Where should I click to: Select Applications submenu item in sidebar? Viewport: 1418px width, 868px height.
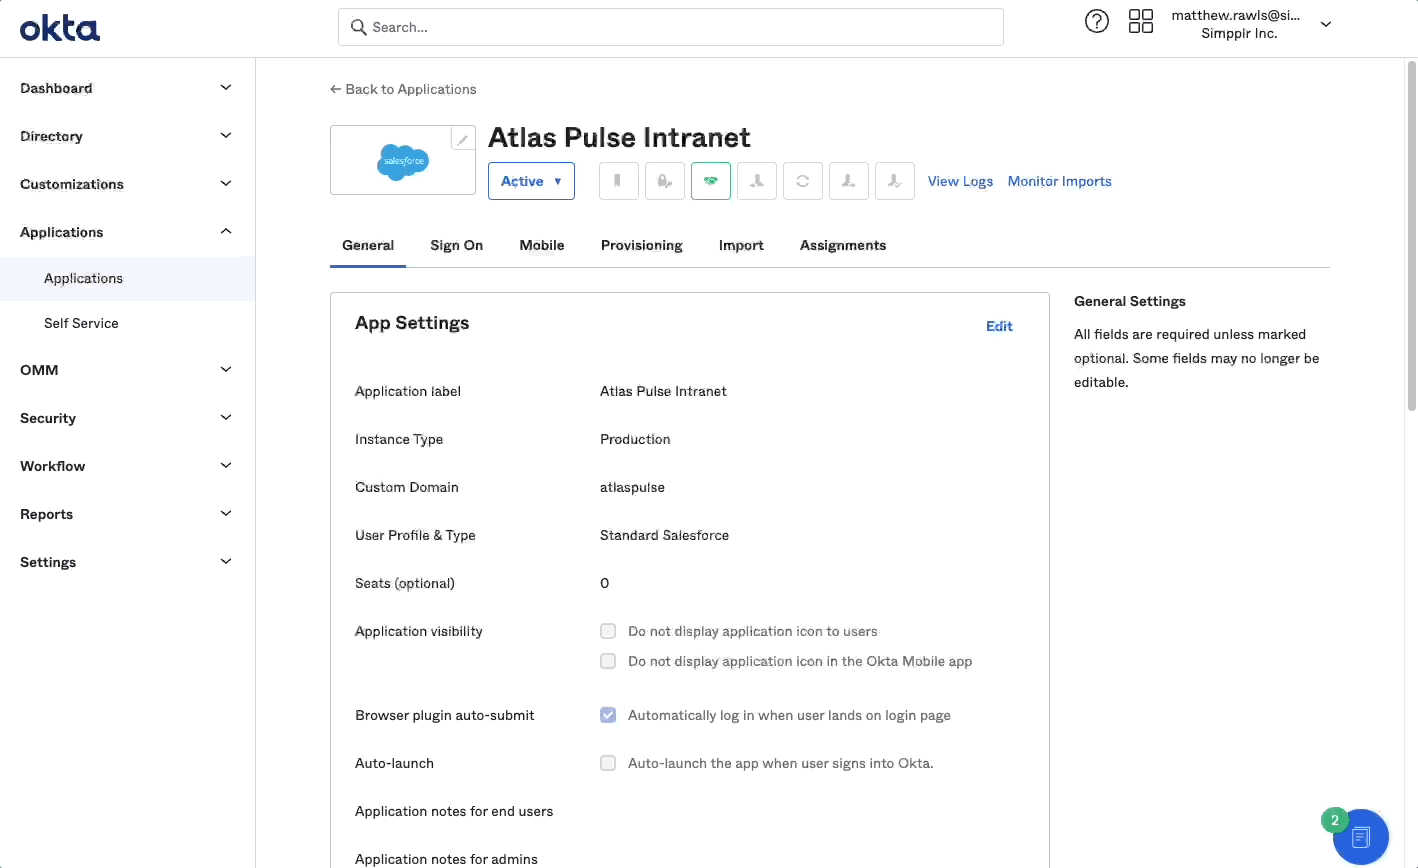tap(127, 278)
